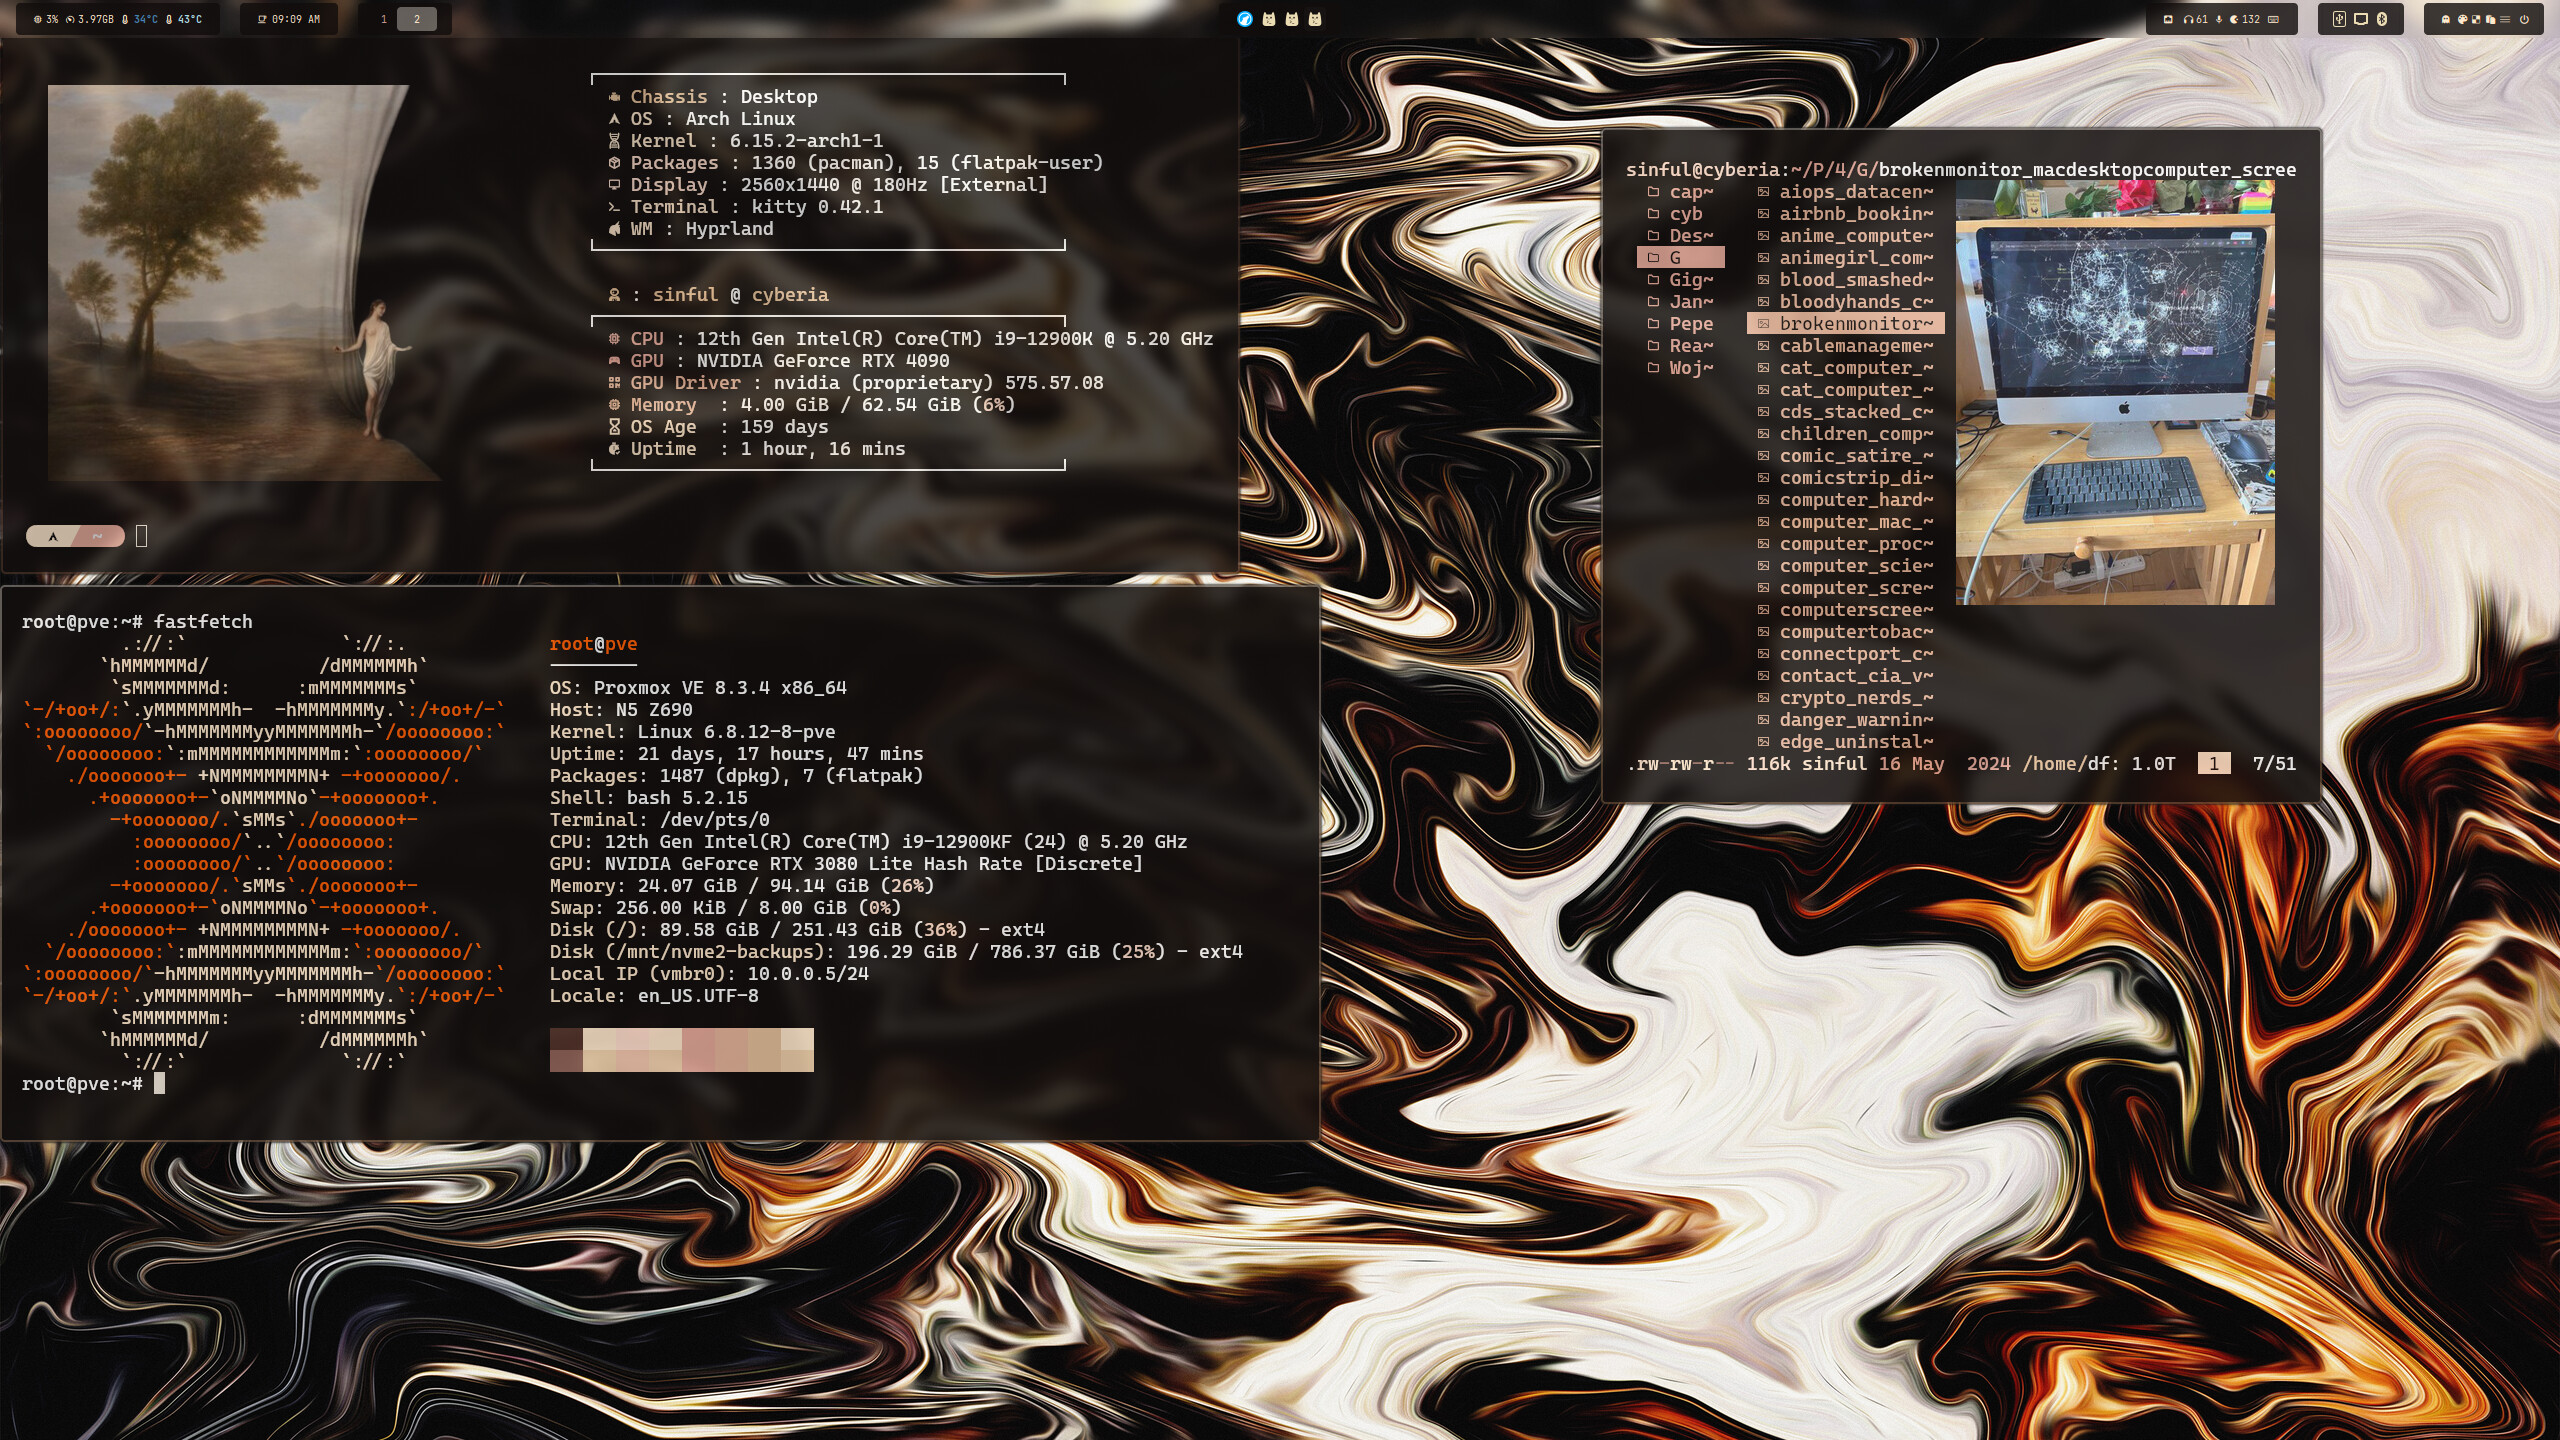Select the animegirl_com~ file entry
The image size is (2560, 1440).
click(x=1846, y=258)
